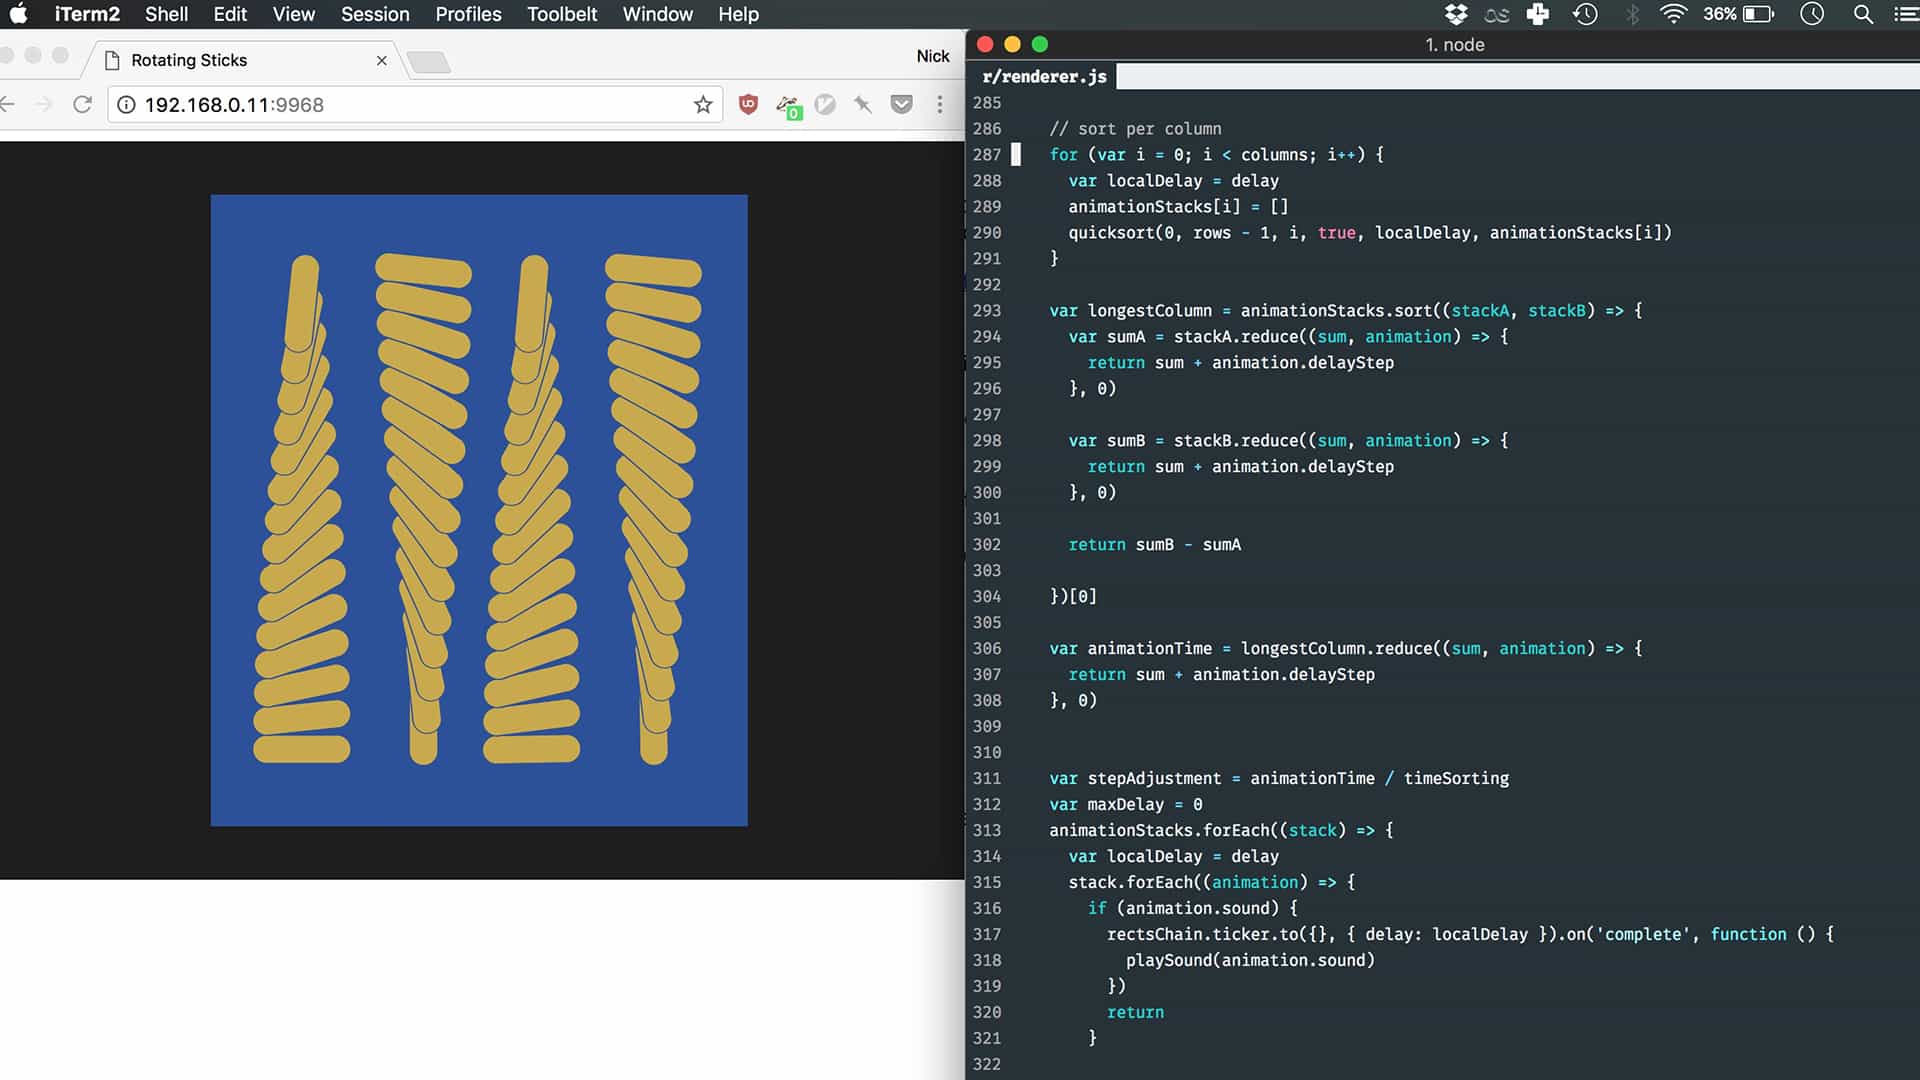Open Notification Center list icon
Screen dimensions: 1920x1080
point(1905,14)
